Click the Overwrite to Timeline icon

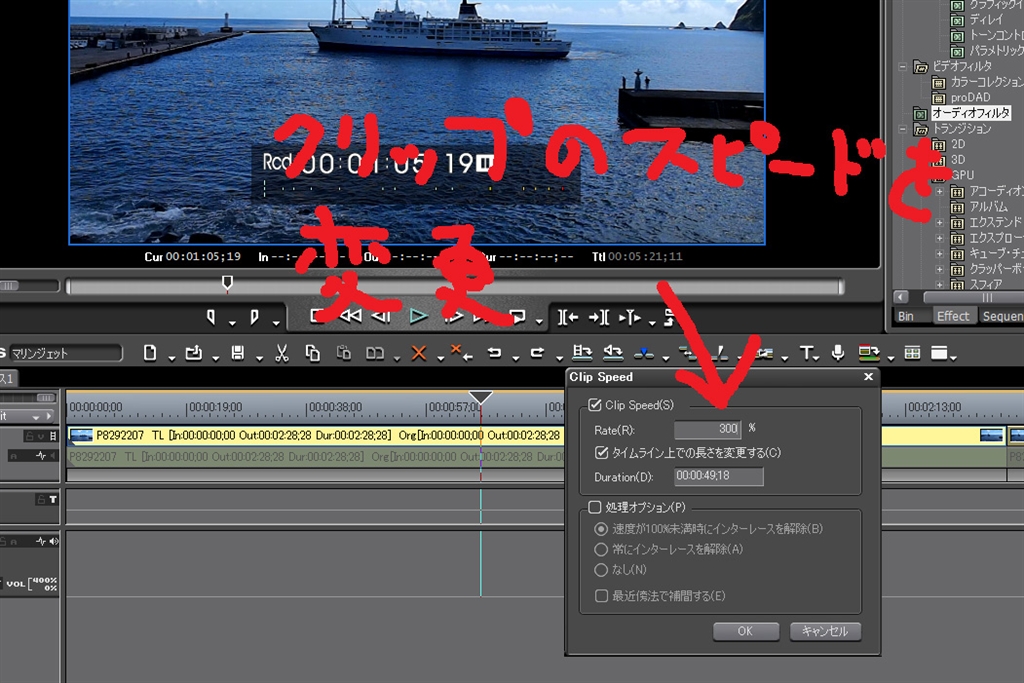613,353
